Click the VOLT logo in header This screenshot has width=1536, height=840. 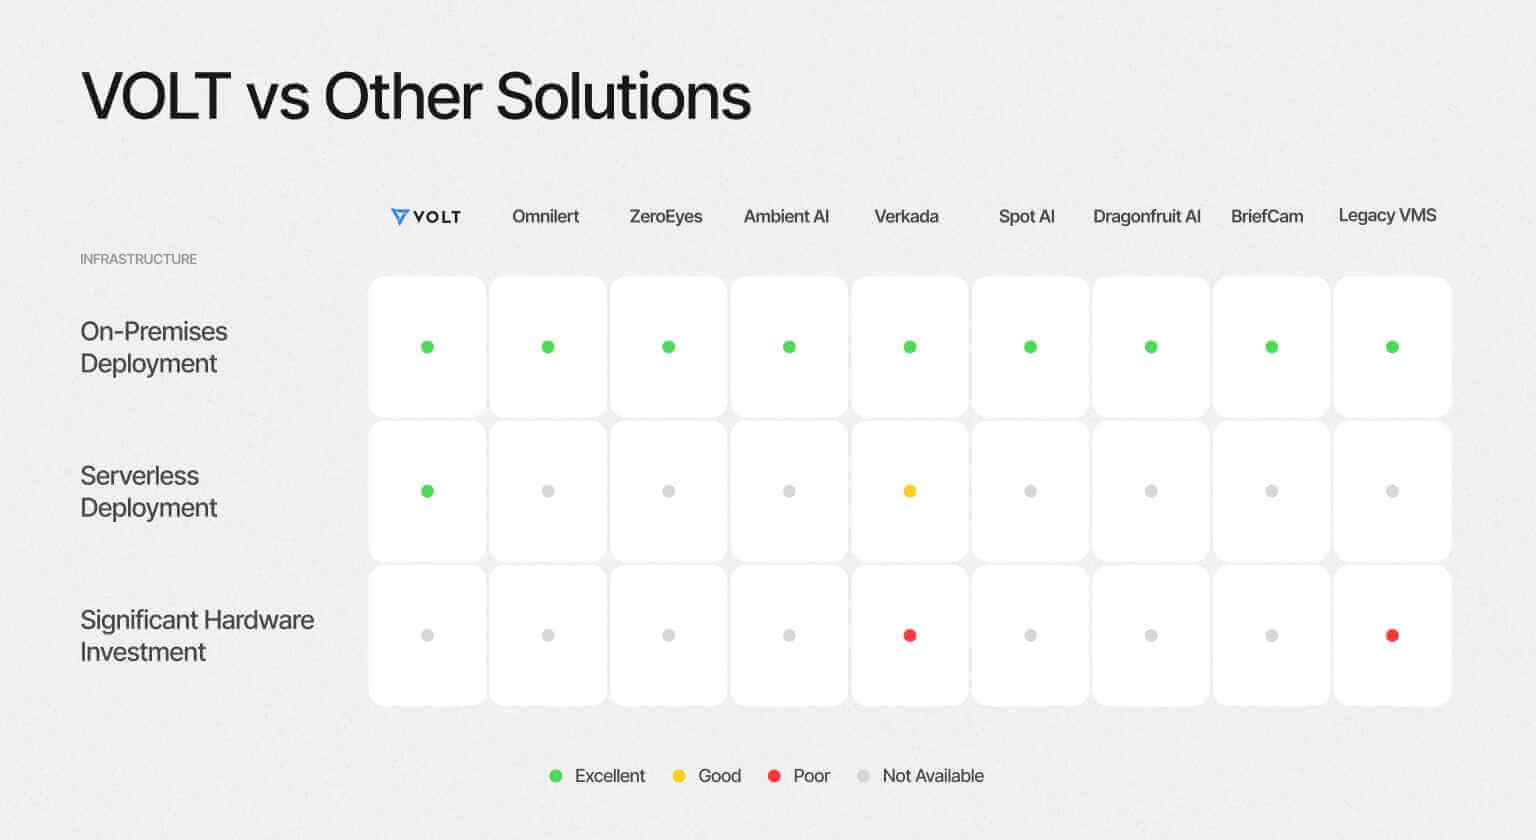[x=426, y=216]
